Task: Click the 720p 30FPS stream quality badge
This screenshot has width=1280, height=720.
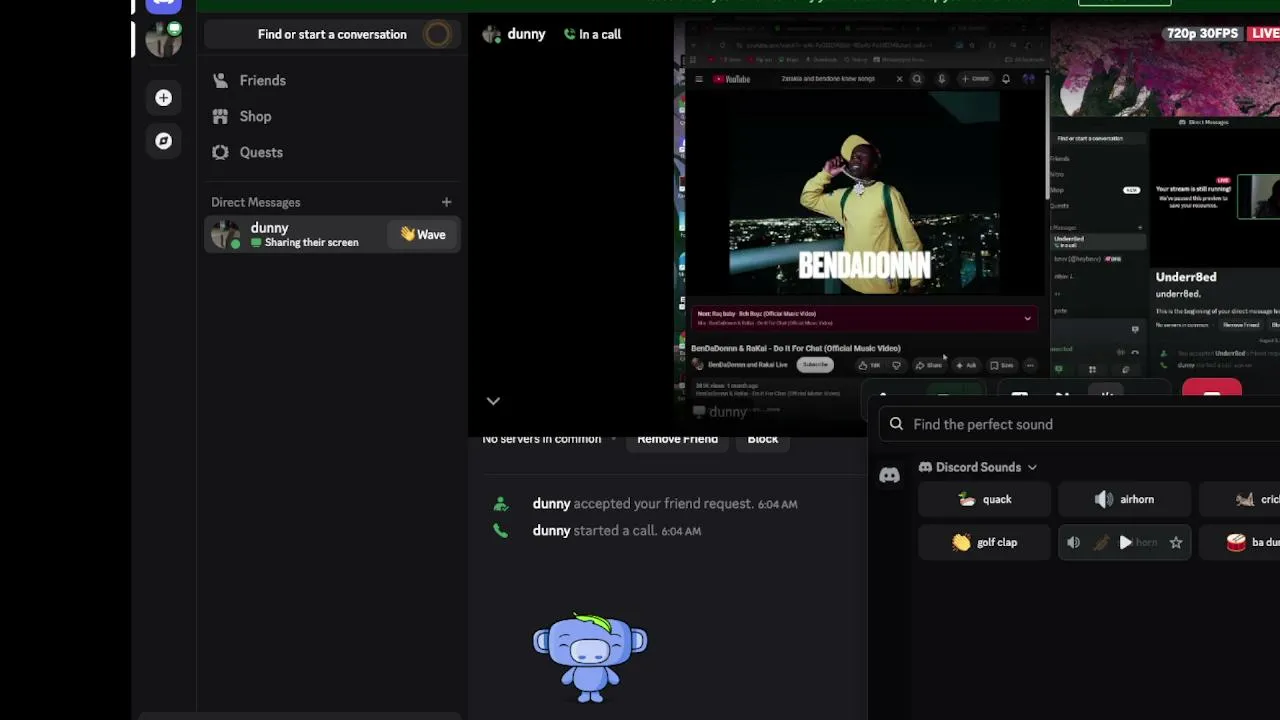Action: [1202, 33]
